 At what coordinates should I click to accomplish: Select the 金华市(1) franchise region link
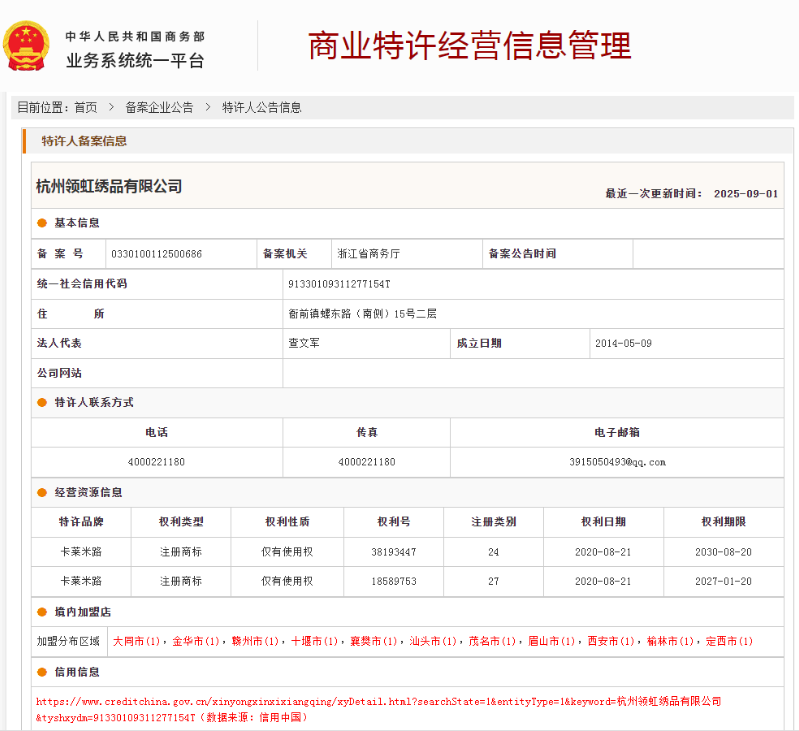pos(196,641)
